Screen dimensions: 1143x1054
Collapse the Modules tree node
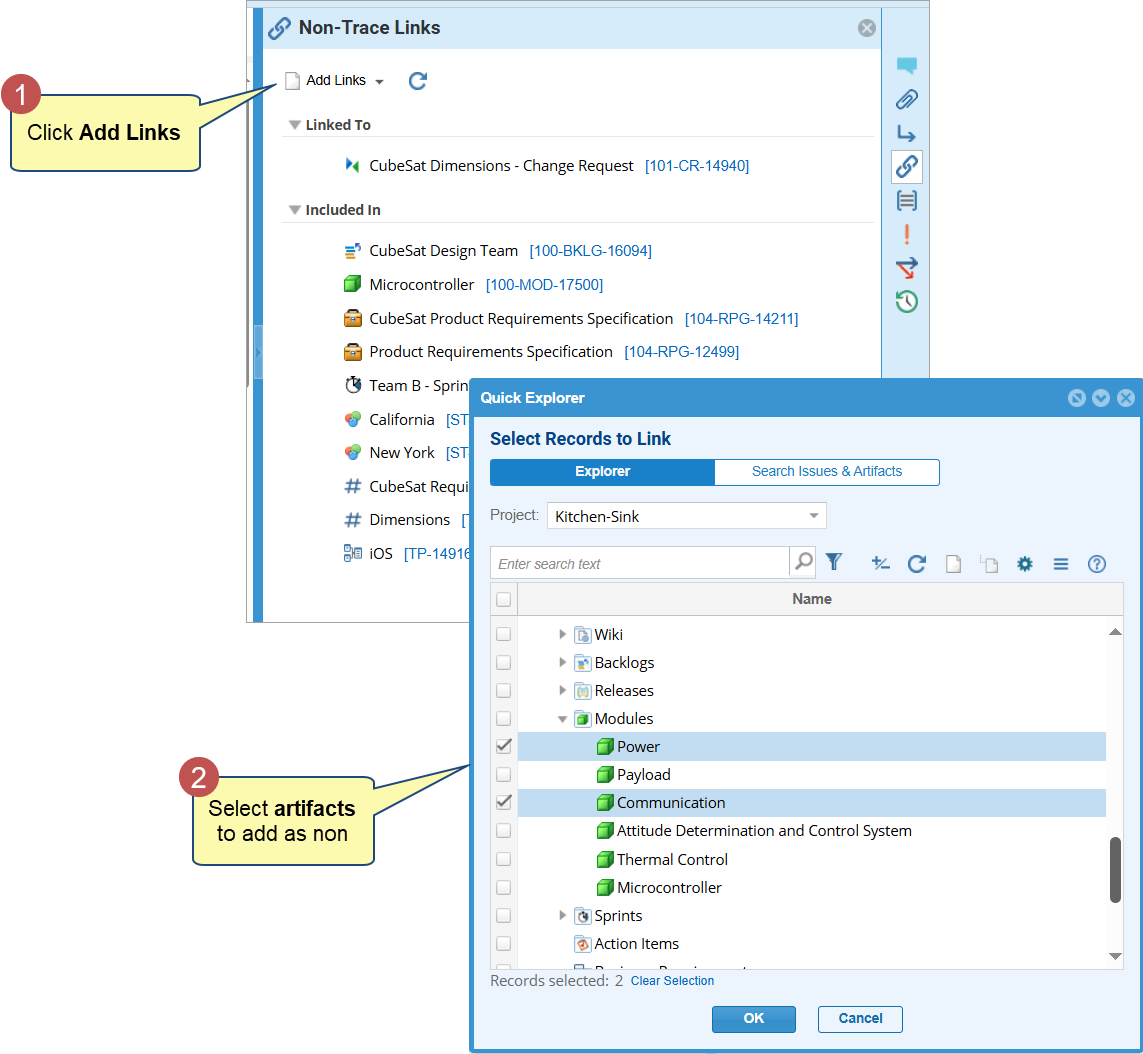pos(563,719)
